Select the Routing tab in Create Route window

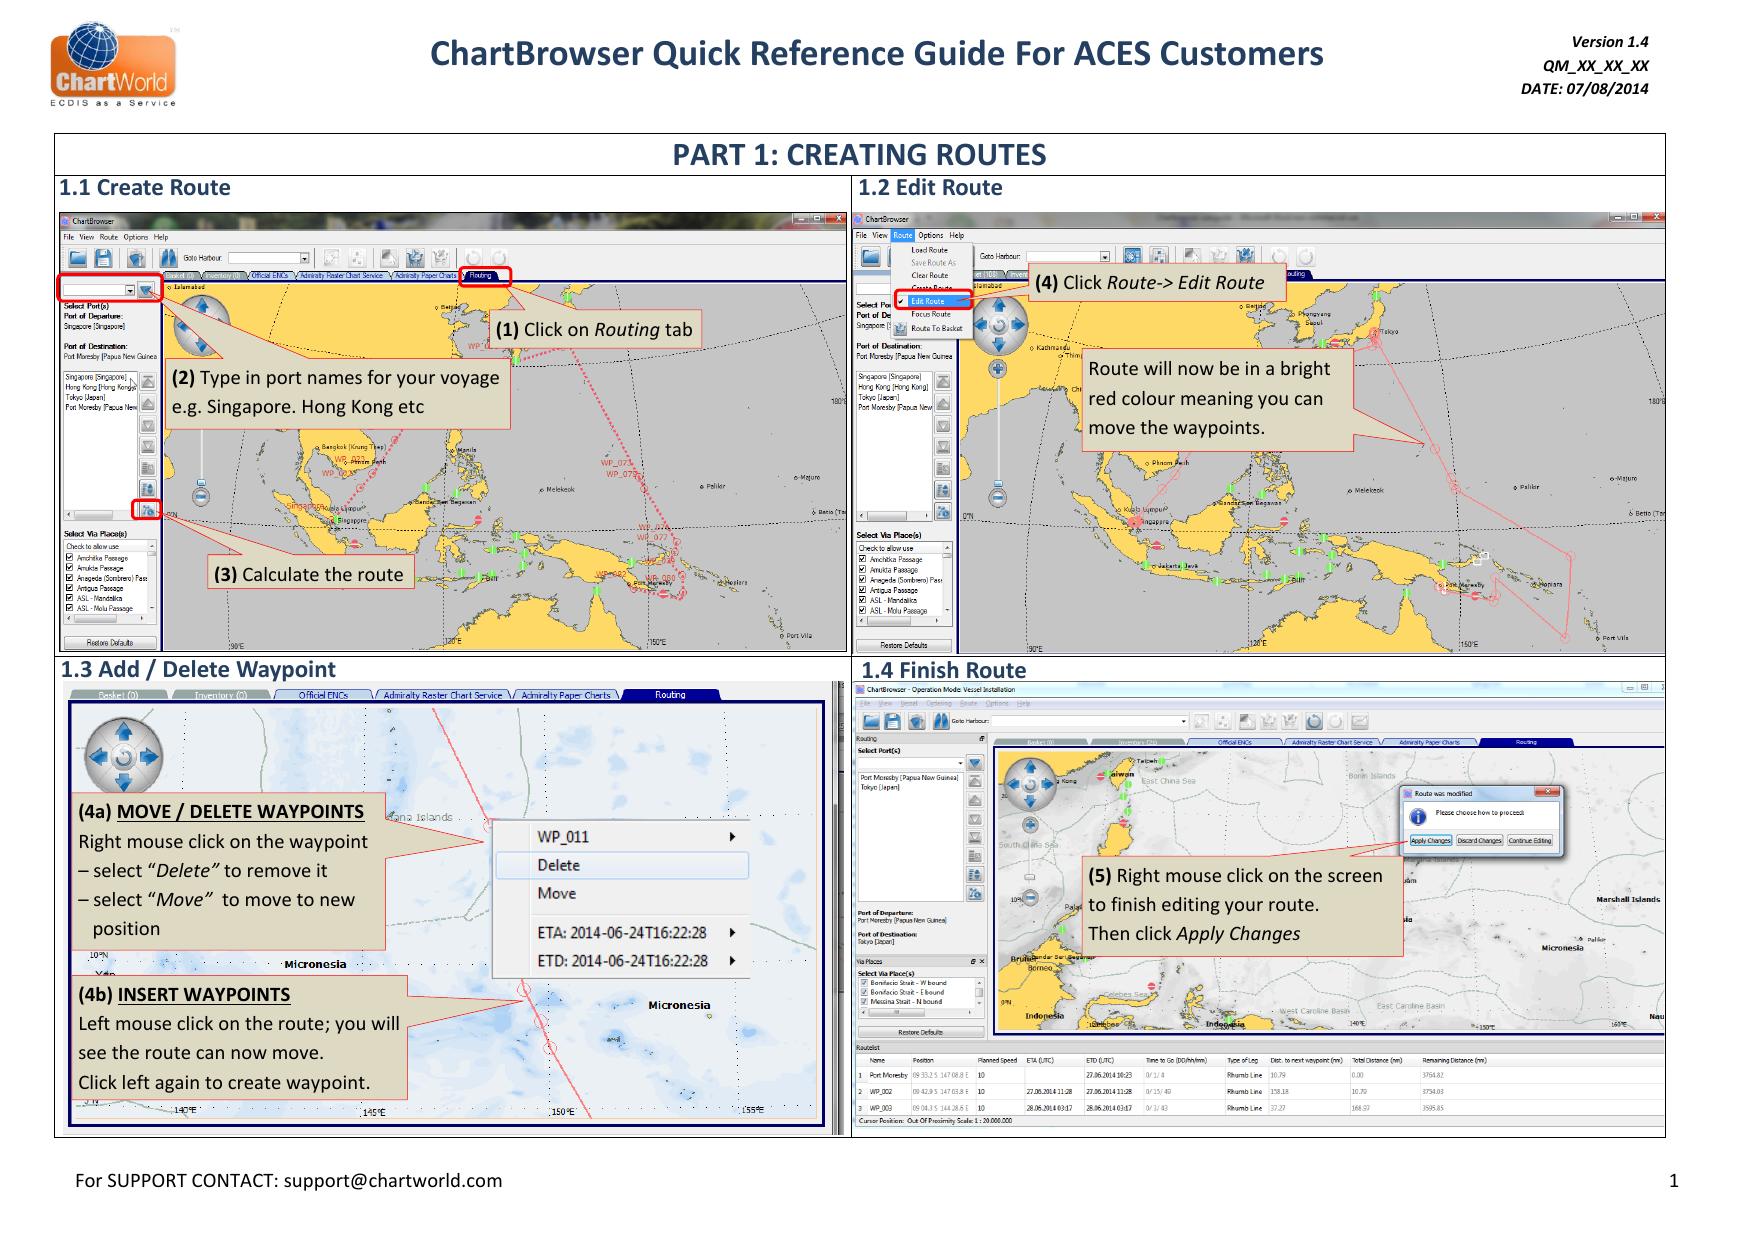(481, 275)
